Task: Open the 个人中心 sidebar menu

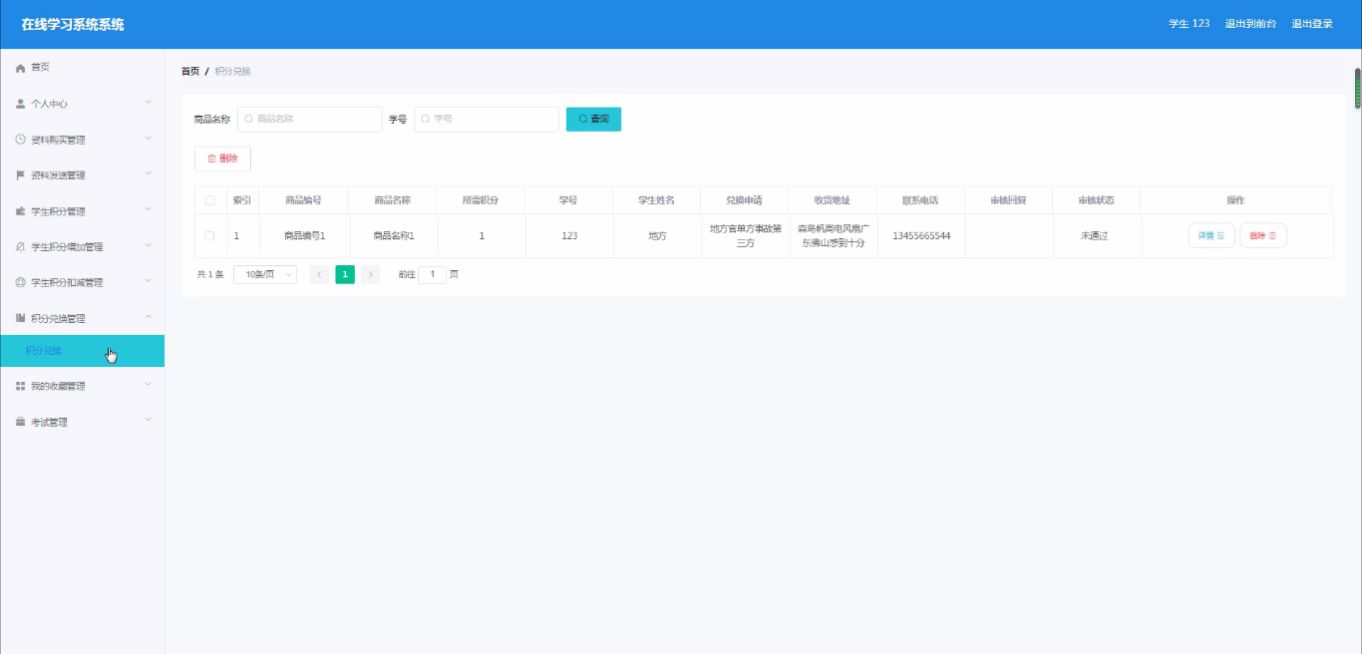Action: (82, 104)
